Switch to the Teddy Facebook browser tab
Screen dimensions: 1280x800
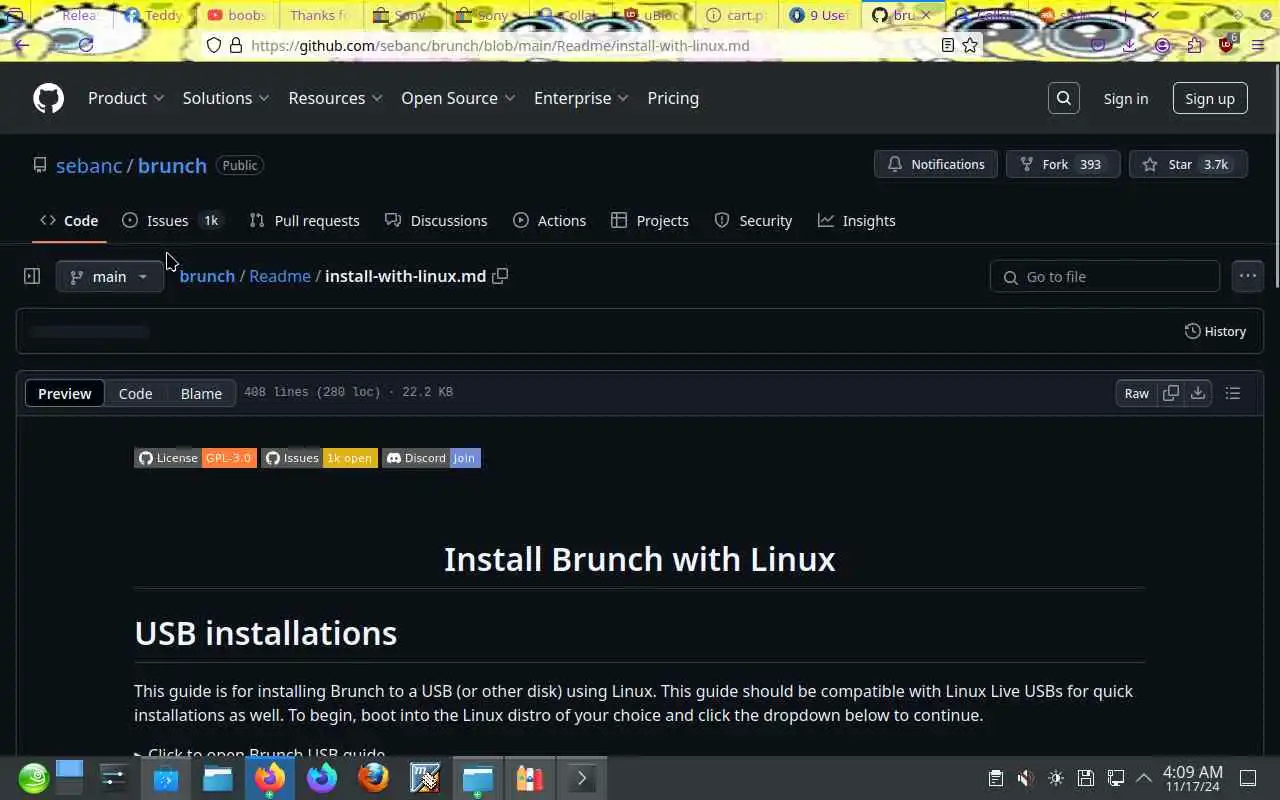coord(153,15)
